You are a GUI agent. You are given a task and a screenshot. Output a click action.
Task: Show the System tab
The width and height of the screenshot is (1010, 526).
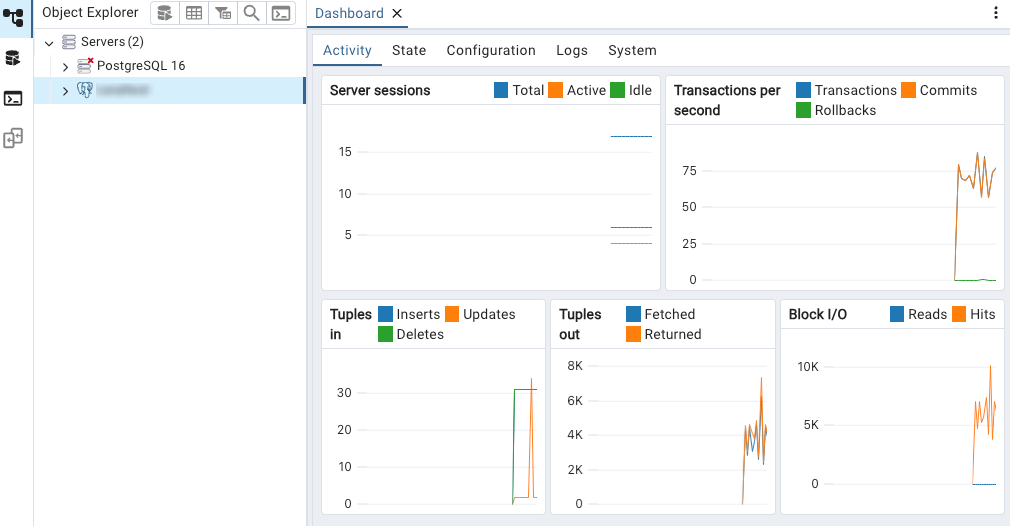click(x=632, y=50)
